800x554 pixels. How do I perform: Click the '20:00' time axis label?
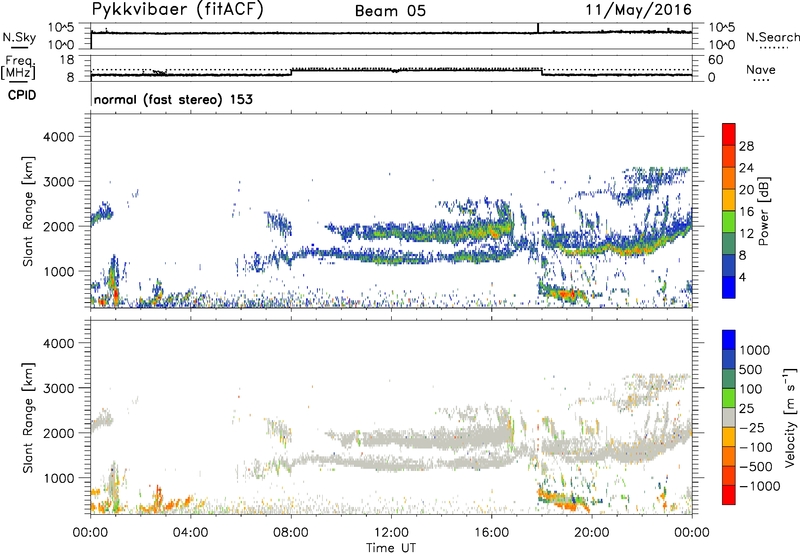(x=592, y=533)
